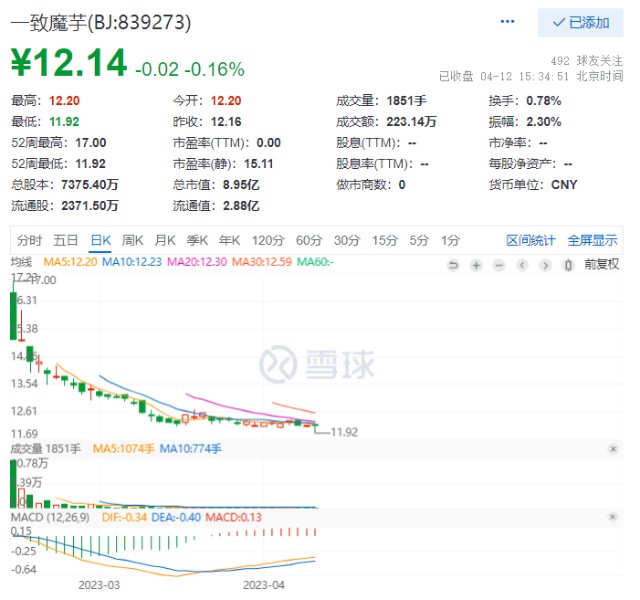
Task: Open 全屏显示 fullscreen view
Action: click(x=592, y=240)
